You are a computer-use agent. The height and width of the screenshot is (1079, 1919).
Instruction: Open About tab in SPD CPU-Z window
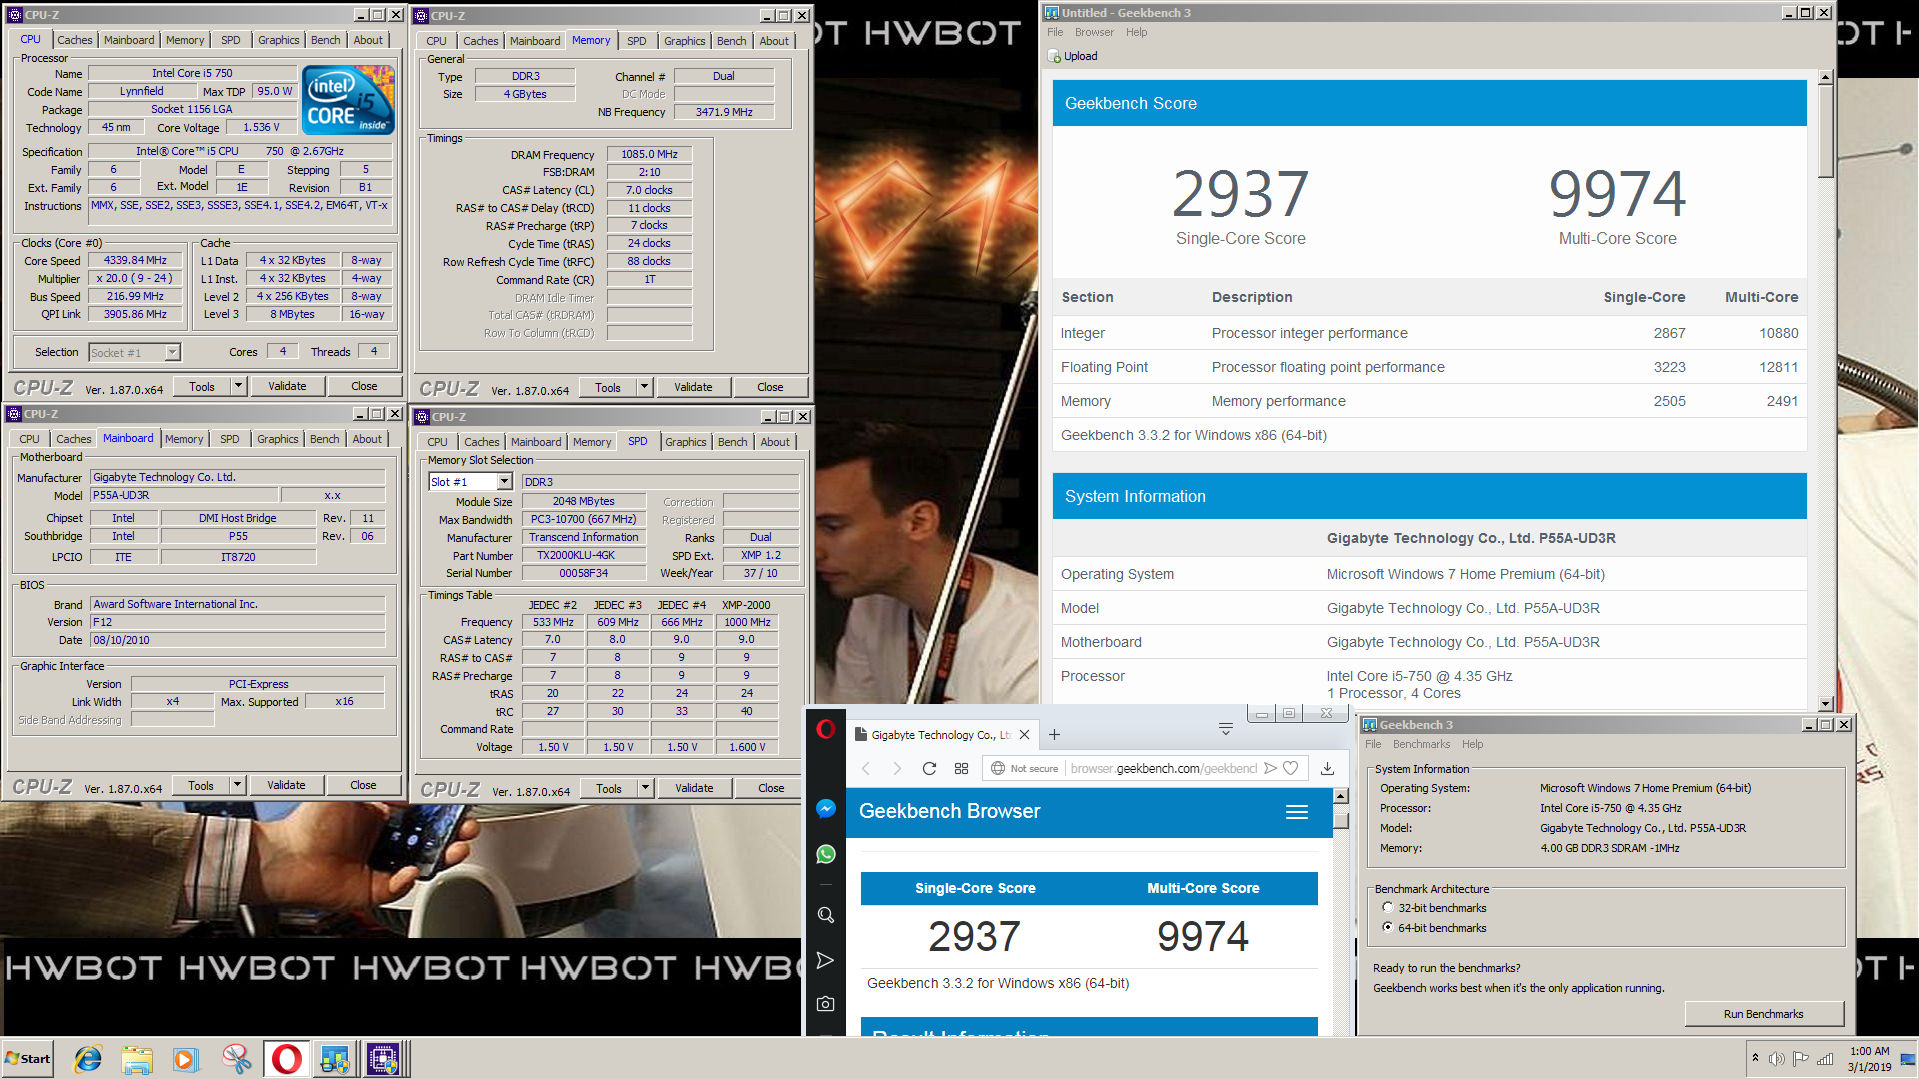tap(775, 442)
